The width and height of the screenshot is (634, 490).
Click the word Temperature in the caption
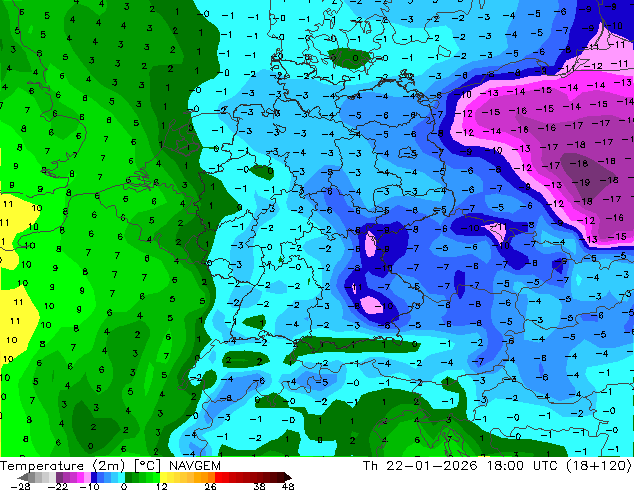click(42, 466)
